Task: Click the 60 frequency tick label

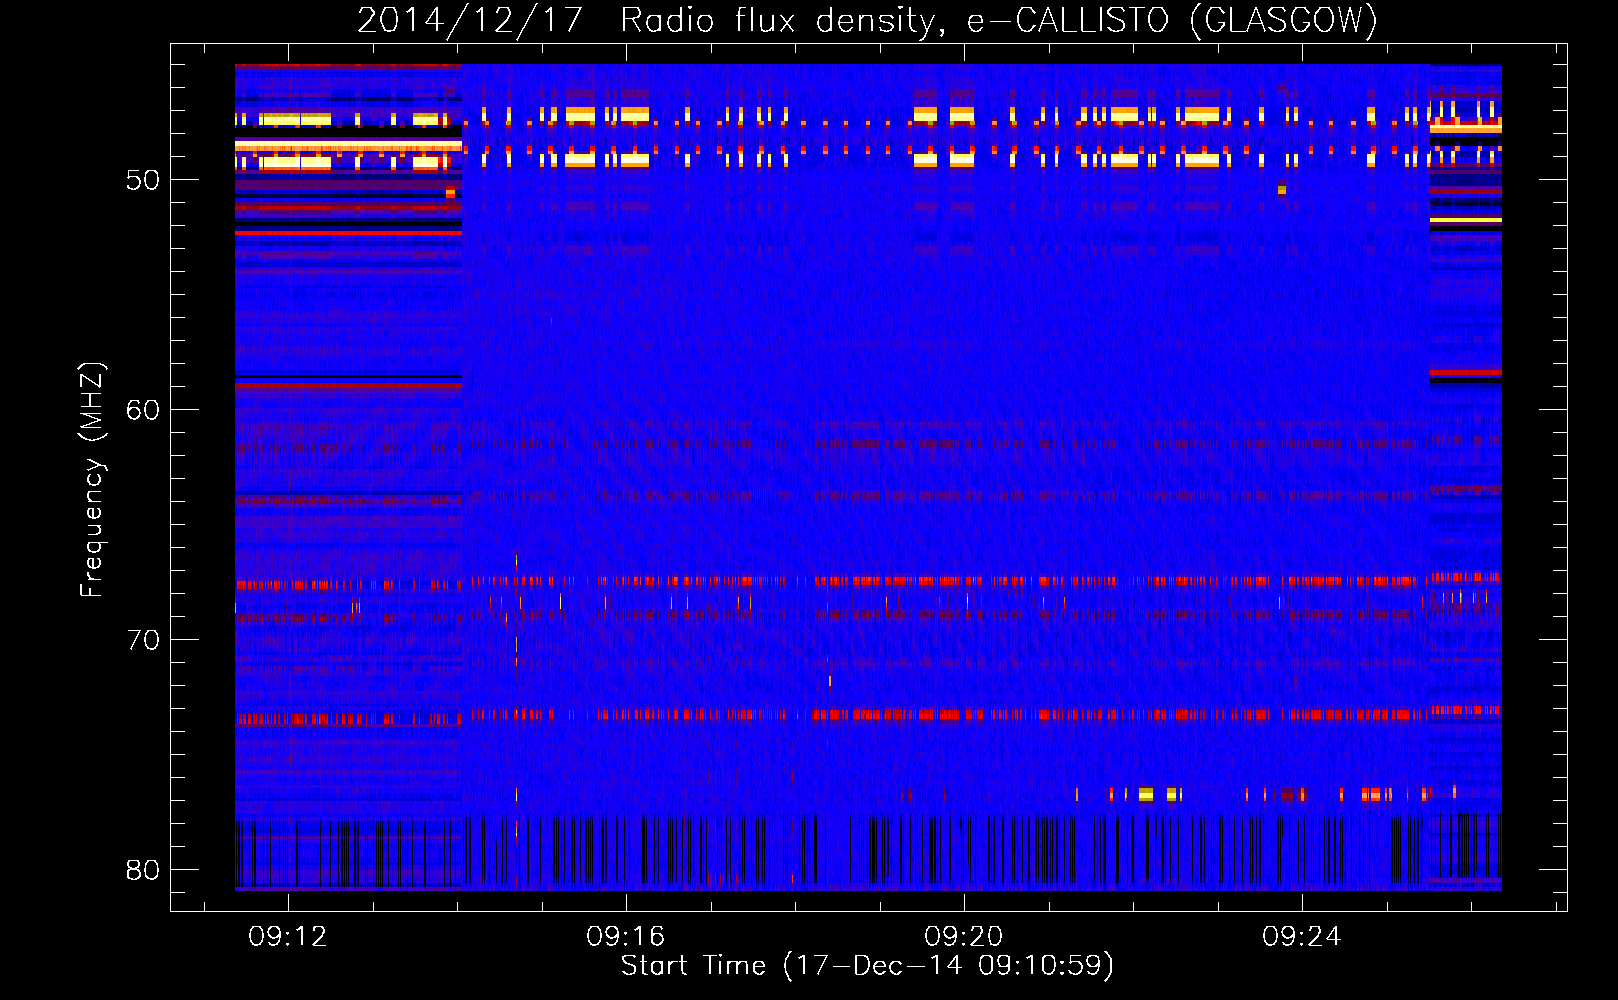Action: click(x=143, y=410)
